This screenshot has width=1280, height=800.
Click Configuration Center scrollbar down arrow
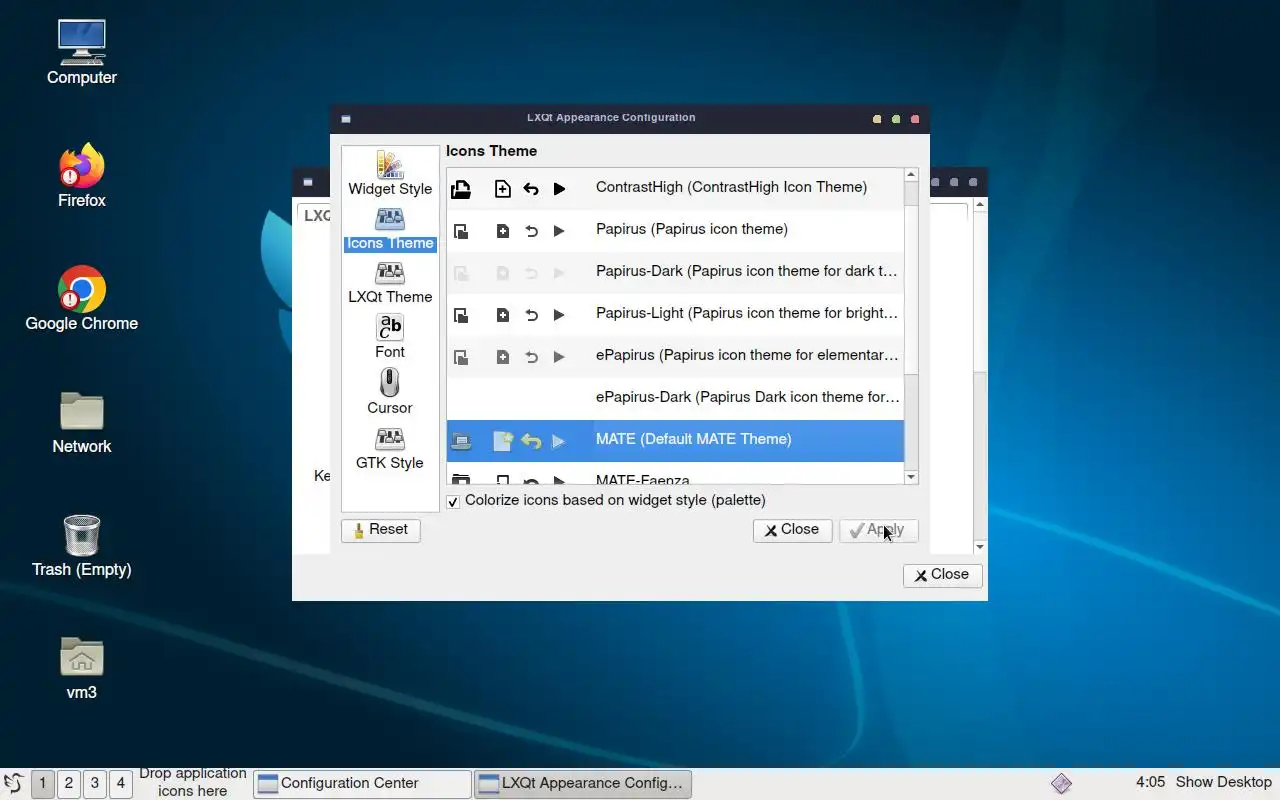point(980,547)
